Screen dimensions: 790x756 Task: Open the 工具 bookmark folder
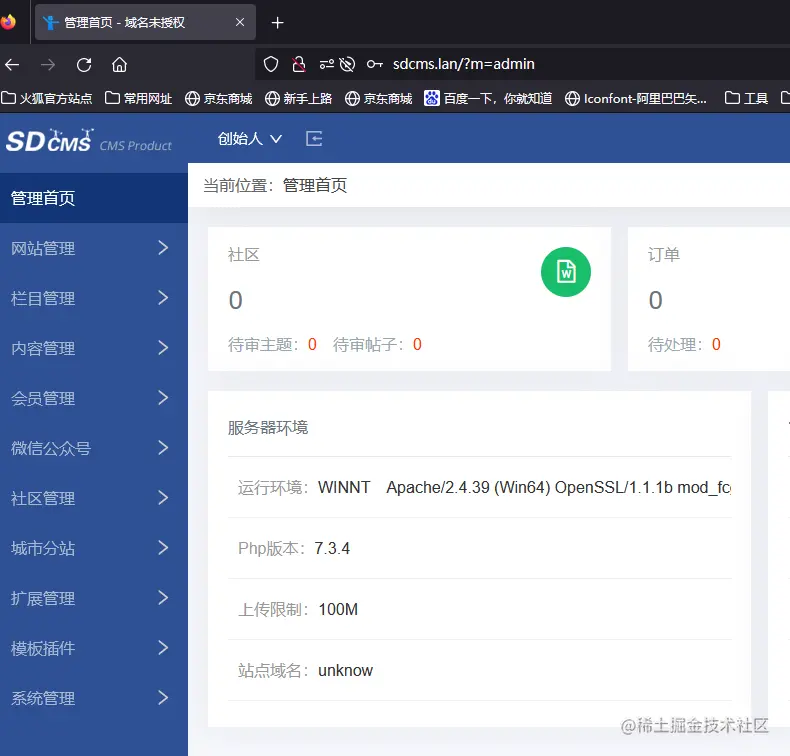click(x=746, y=98)
